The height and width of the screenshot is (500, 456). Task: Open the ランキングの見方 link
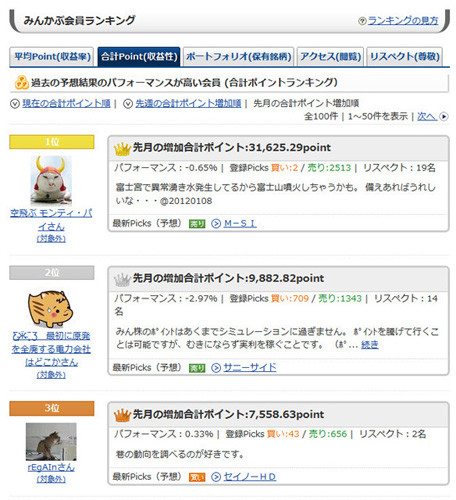point(403,21)
